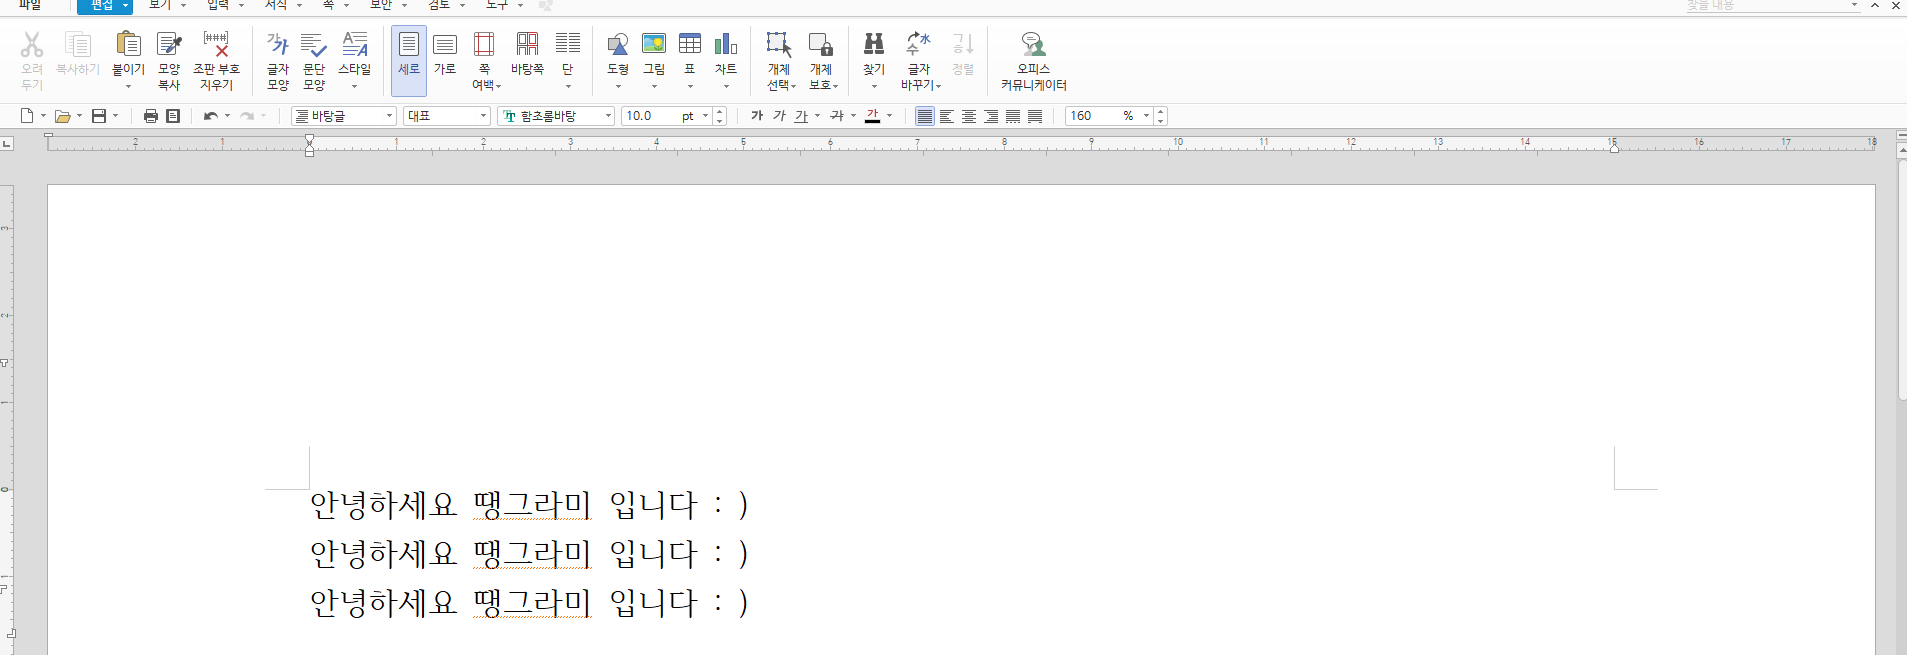Click the Styles (스타일) icon
The width and height of the screenshot is (1907, 655).
pos(354,44)
